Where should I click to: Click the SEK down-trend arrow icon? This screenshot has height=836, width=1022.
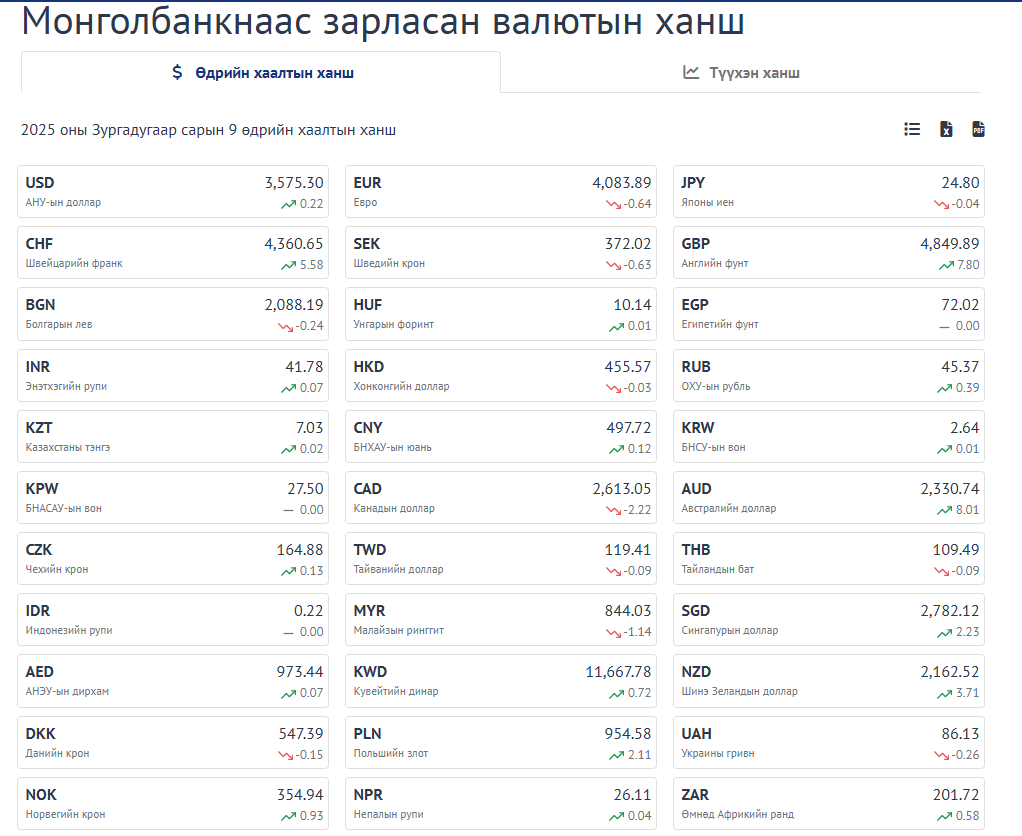tap(613, 265)
